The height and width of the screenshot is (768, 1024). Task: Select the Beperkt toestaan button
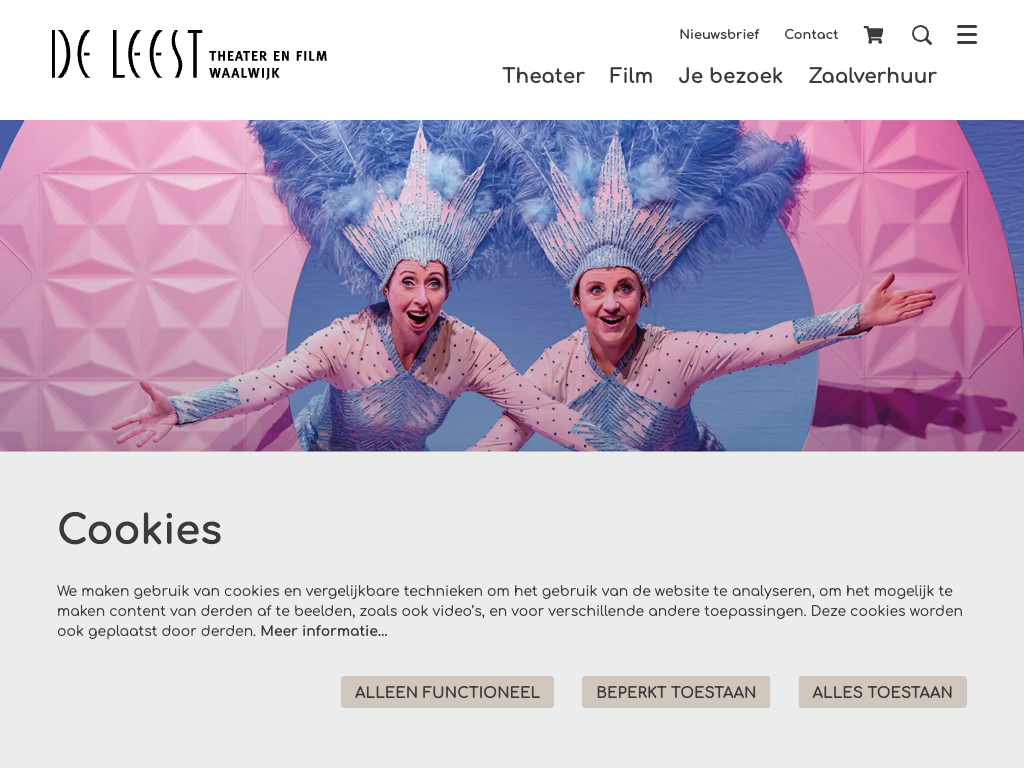point(676,692)
